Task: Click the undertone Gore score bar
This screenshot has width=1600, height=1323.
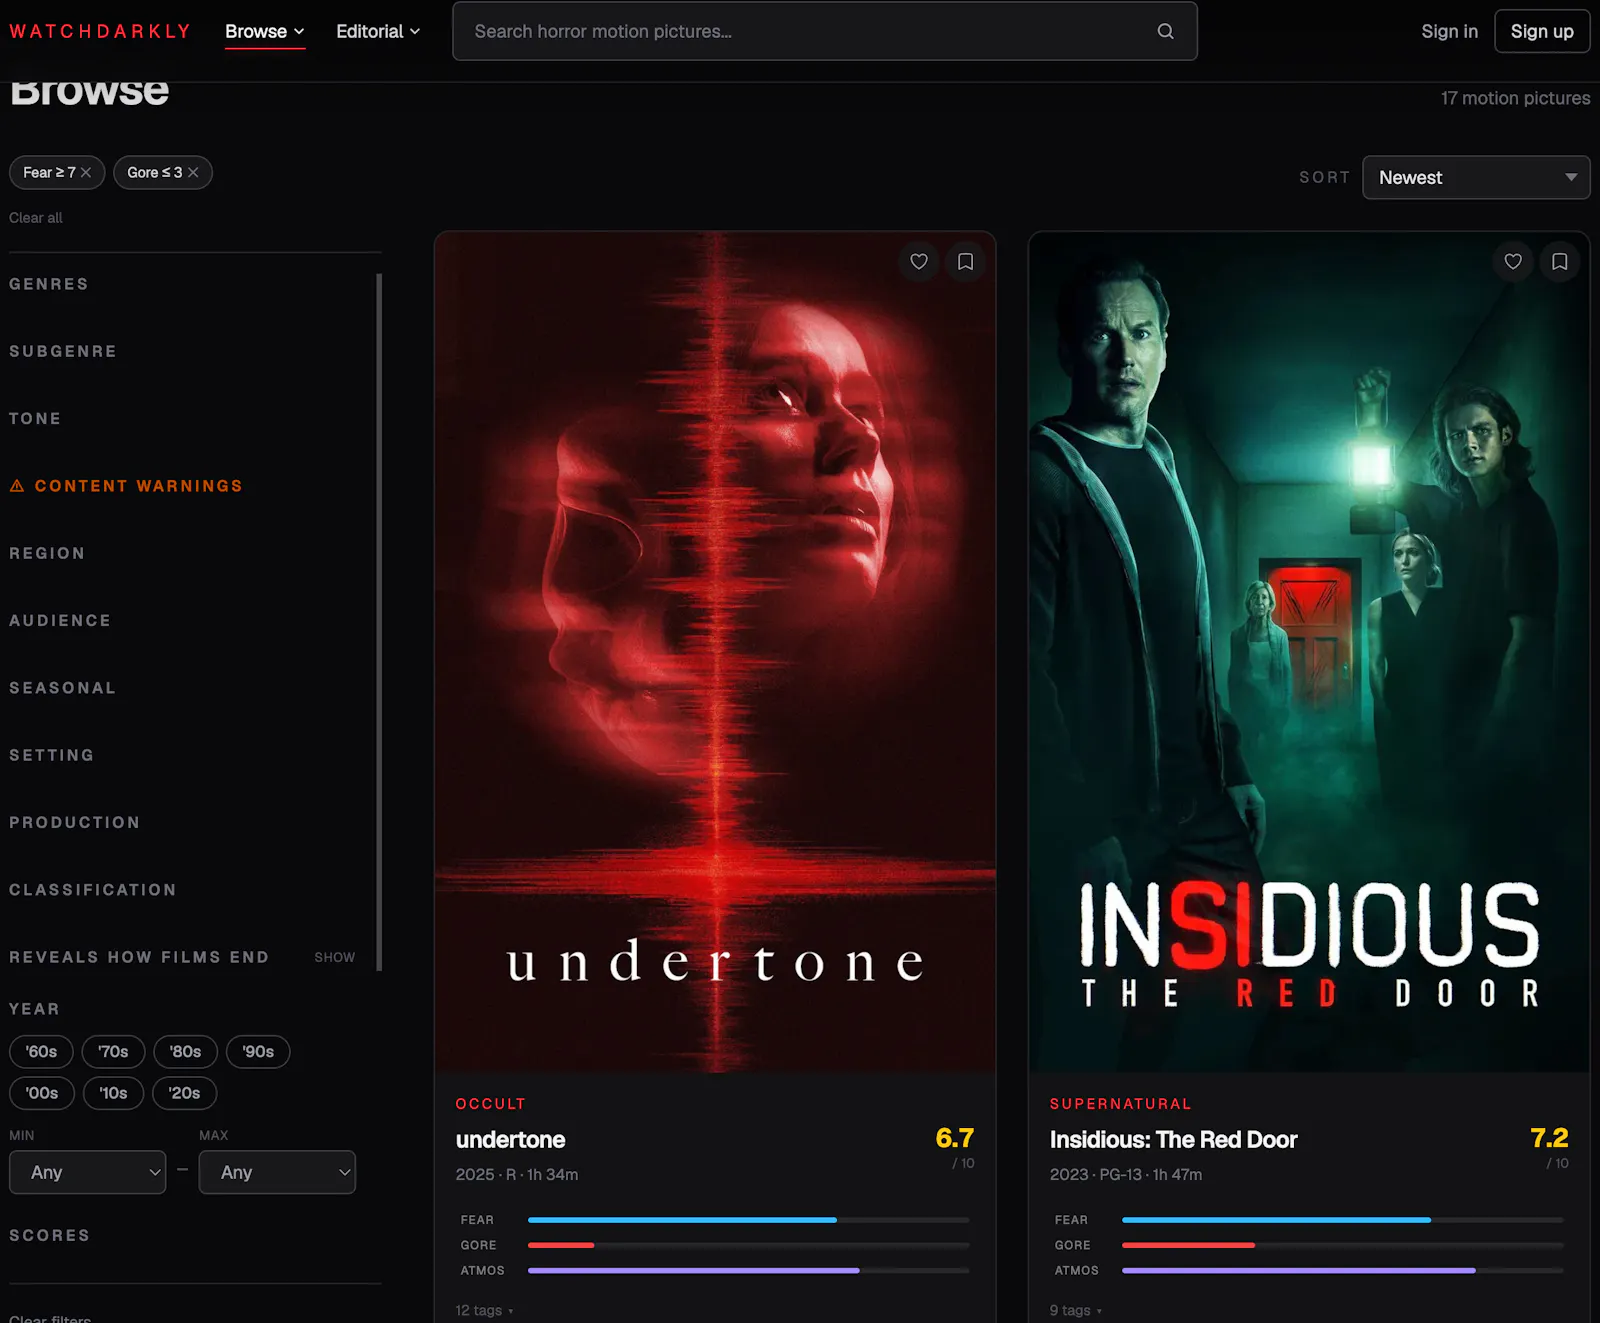Action: [748, 1245]
